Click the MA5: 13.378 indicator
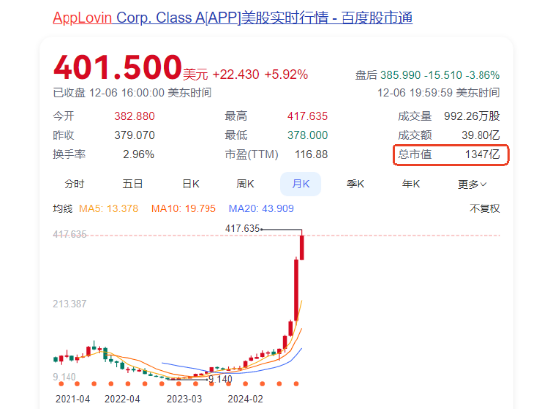The height and width of the screenshot is (409, 550). coord(109,209)
